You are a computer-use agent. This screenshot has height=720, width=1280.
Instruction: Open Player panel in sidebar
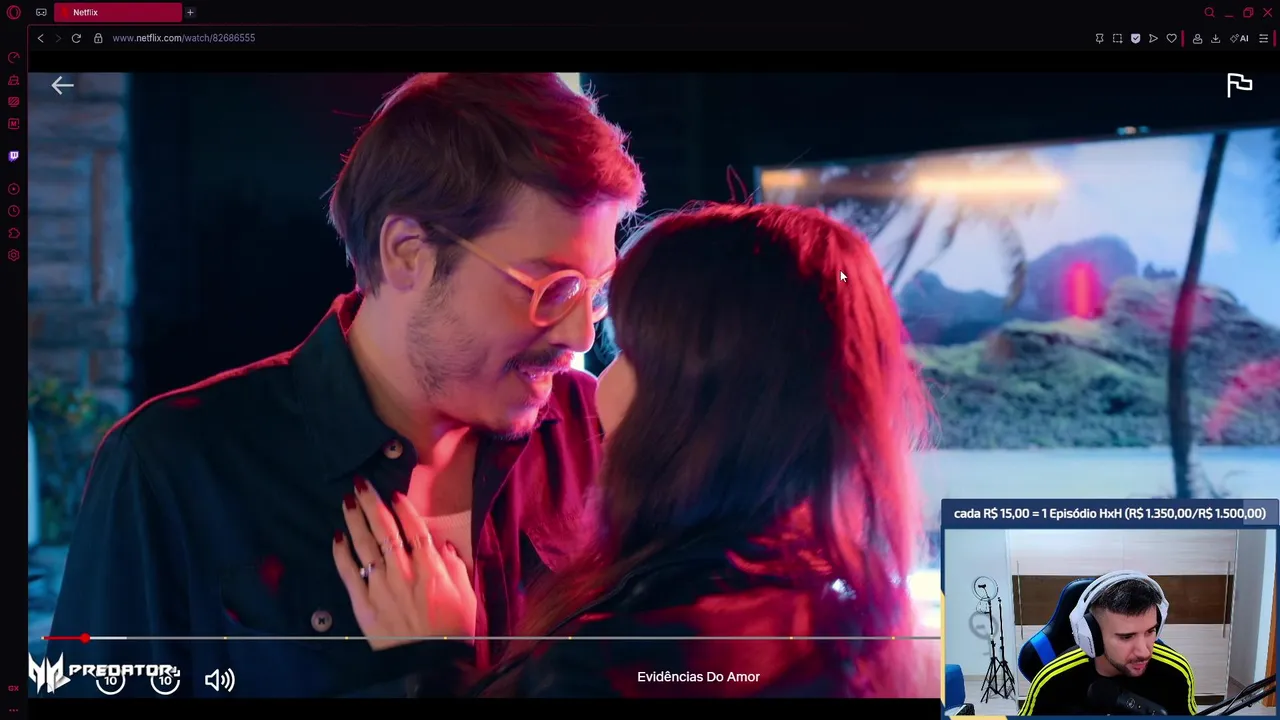(13, 189)
